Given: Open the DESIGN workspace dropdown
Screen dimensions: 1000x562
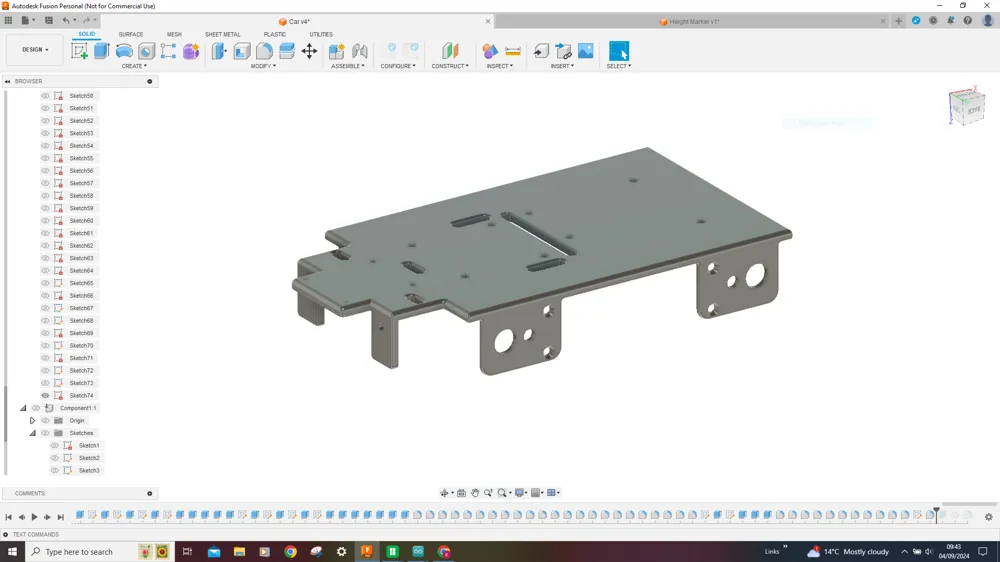Looking at the screenshot, I should coord(35,50).
